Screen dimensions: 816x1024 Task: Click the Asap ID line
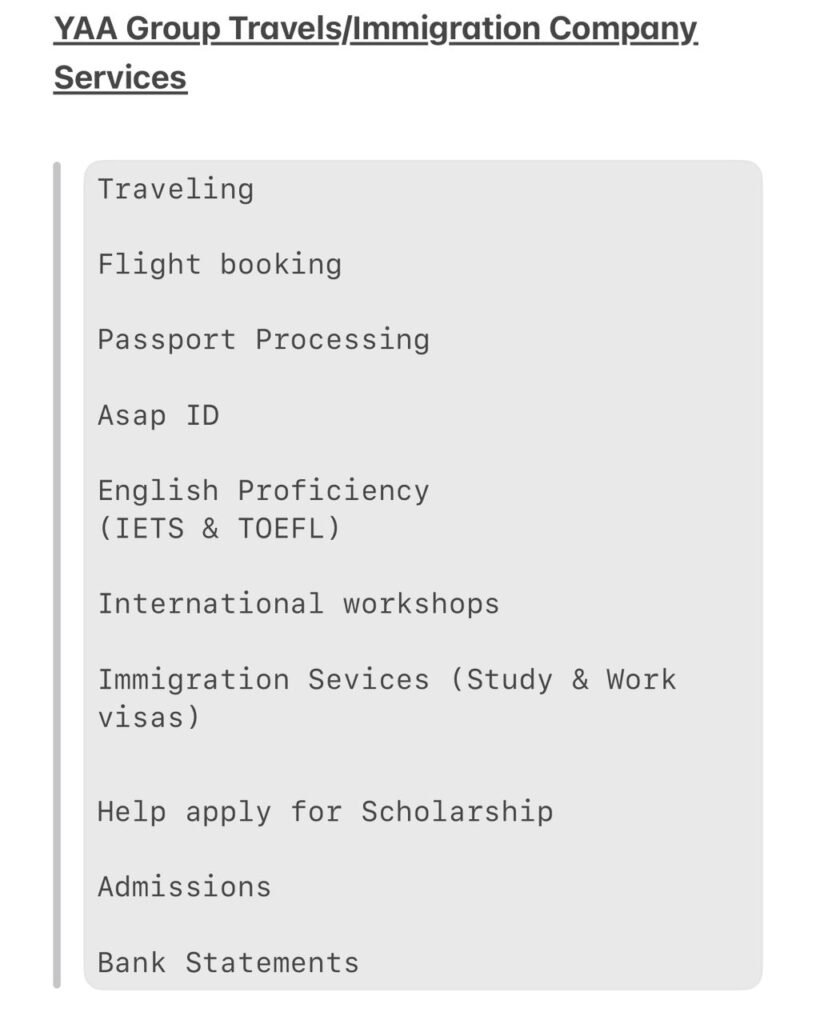coord(158,415)
